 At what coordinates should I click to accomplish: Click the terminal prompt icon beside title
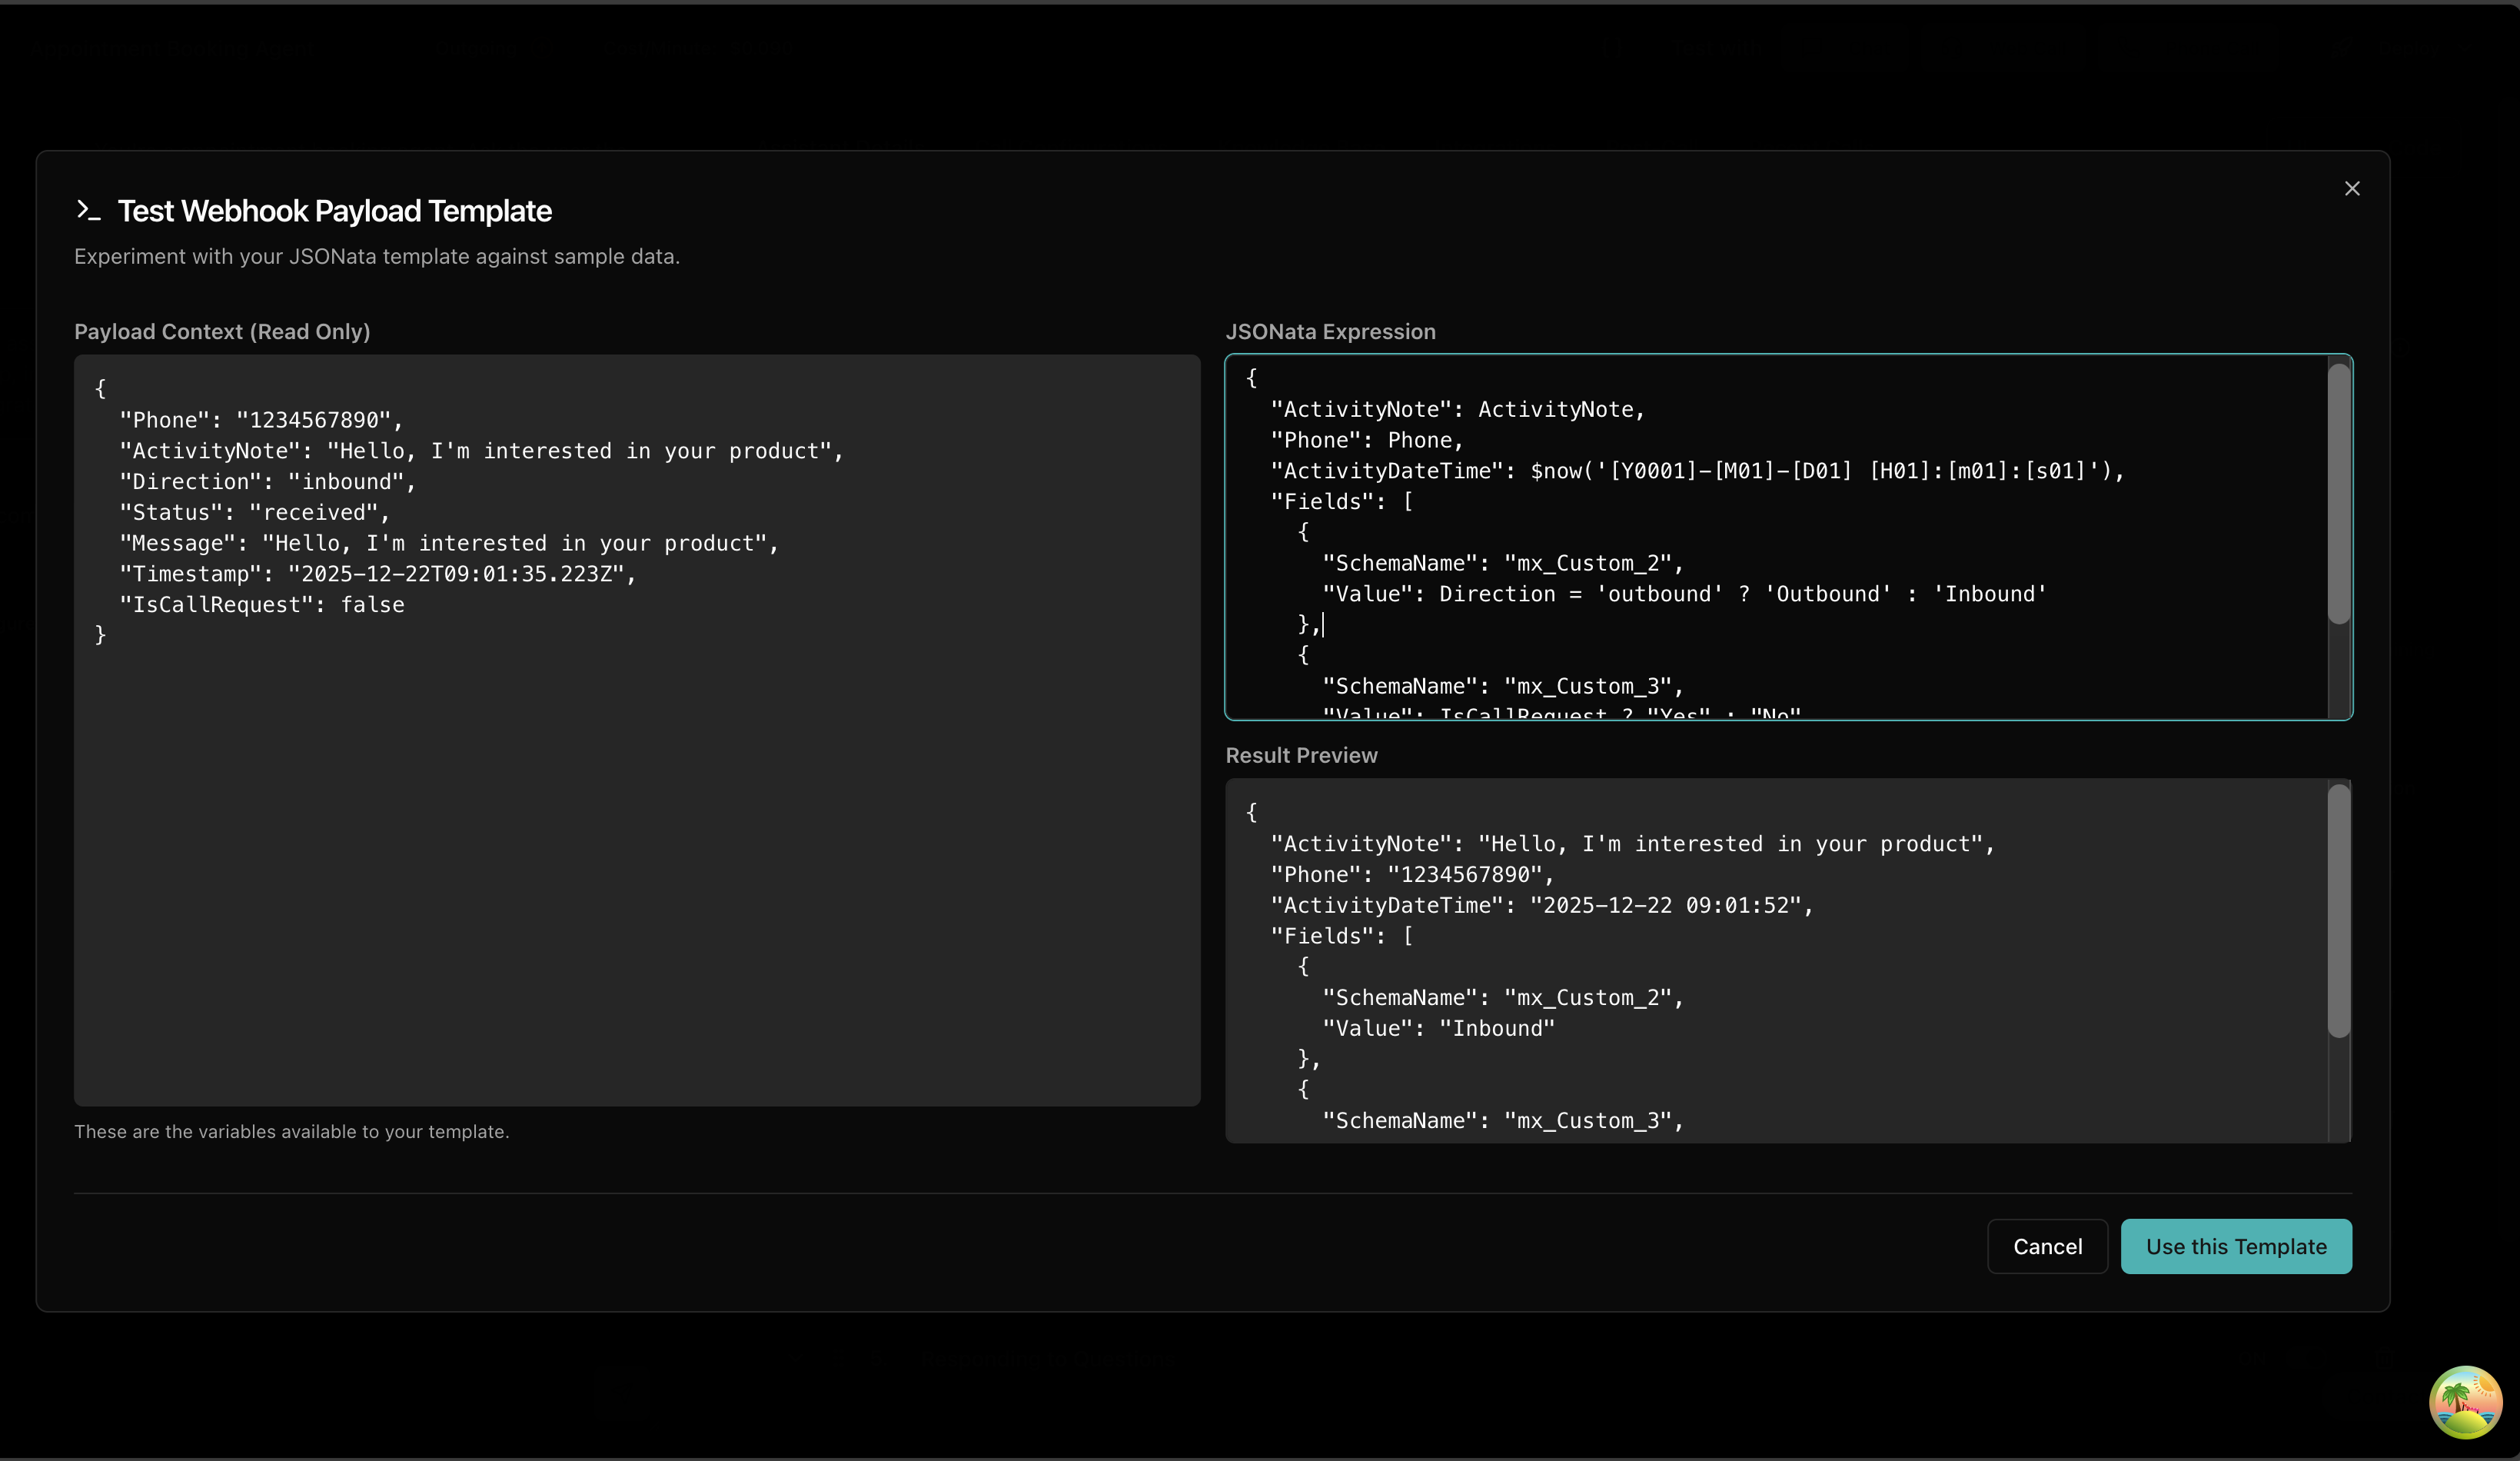click(89, 210)
